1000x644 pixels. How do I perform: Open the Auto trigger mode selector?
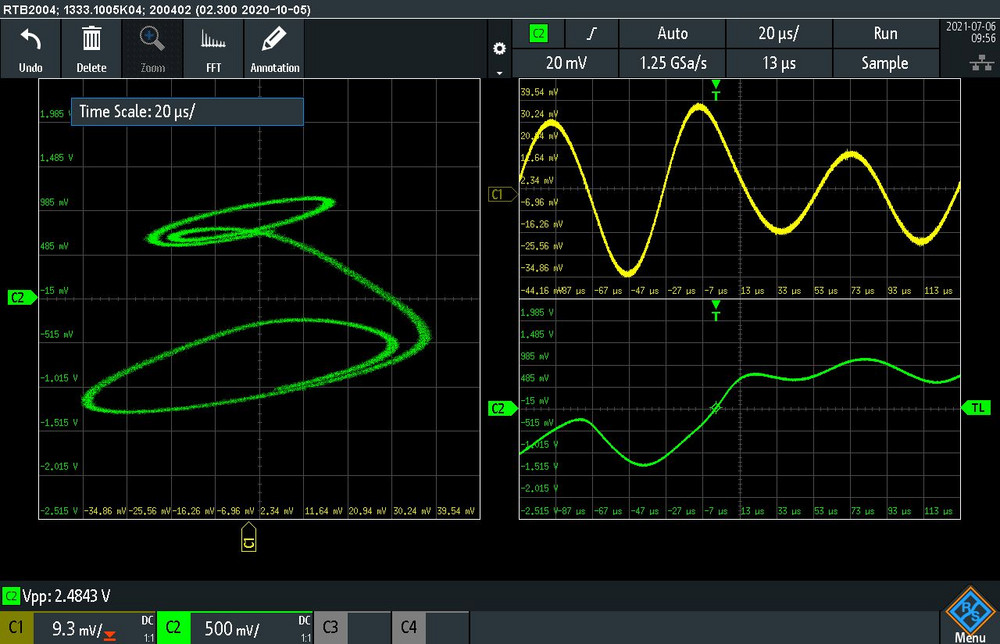click(x=672, y=33)
